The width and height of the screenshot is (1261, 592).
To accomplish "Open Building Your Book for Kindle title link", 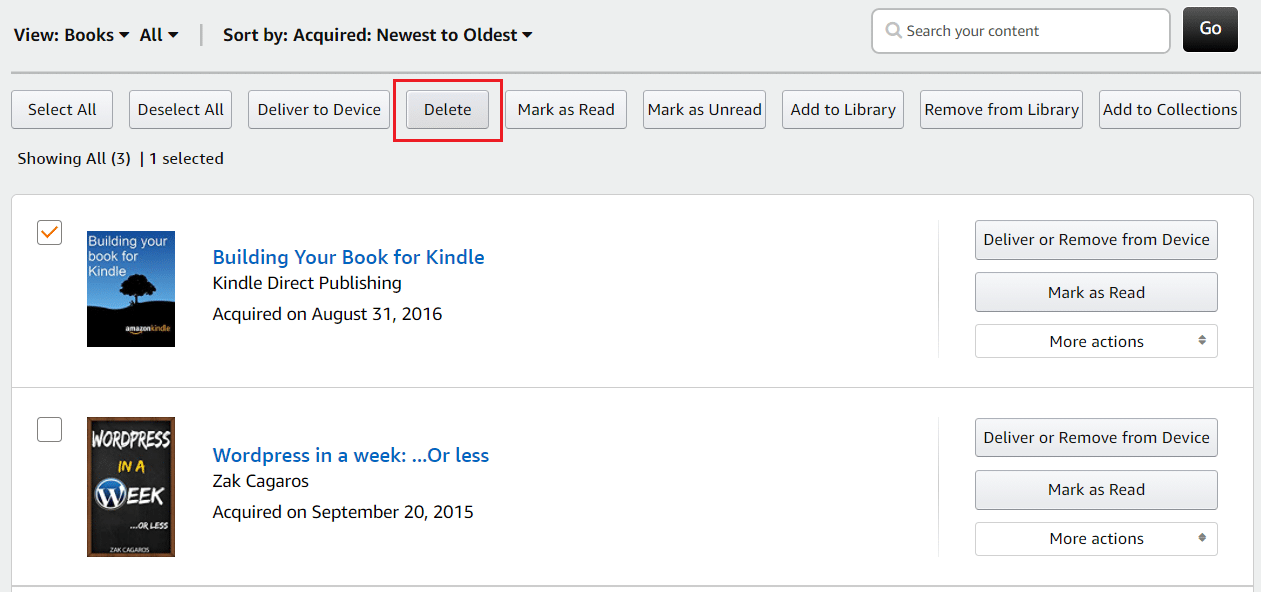I will 348,257.
